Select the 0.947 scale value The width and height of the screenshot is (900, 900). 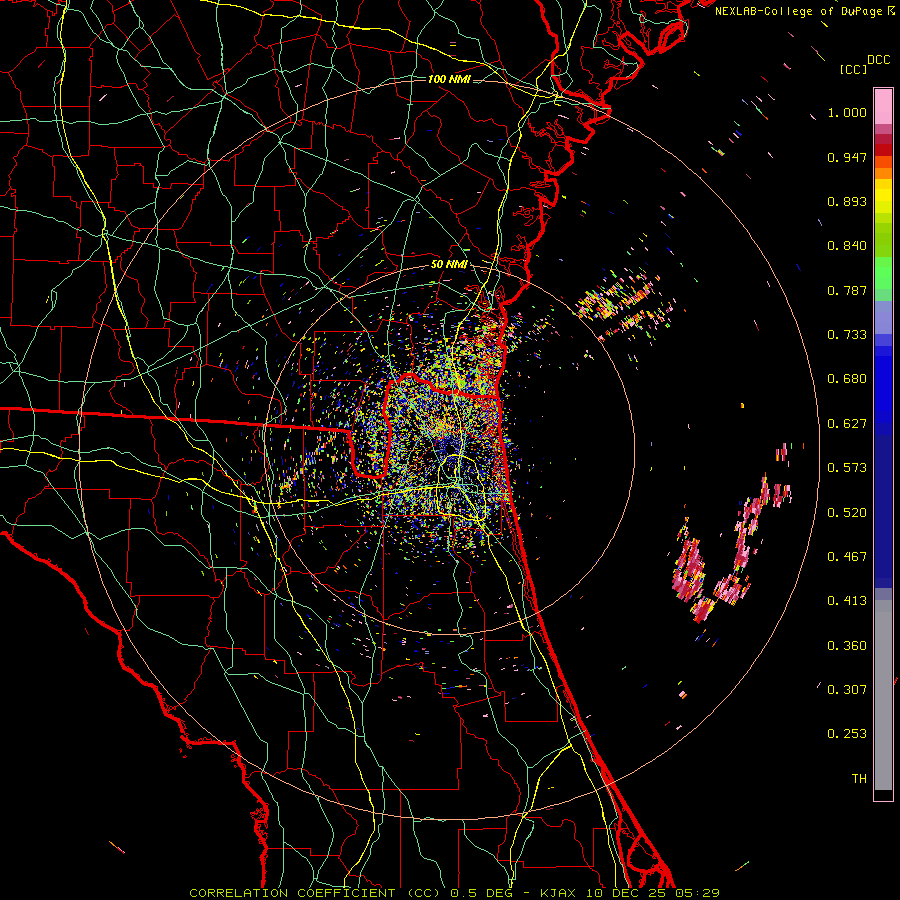(847, 157)
